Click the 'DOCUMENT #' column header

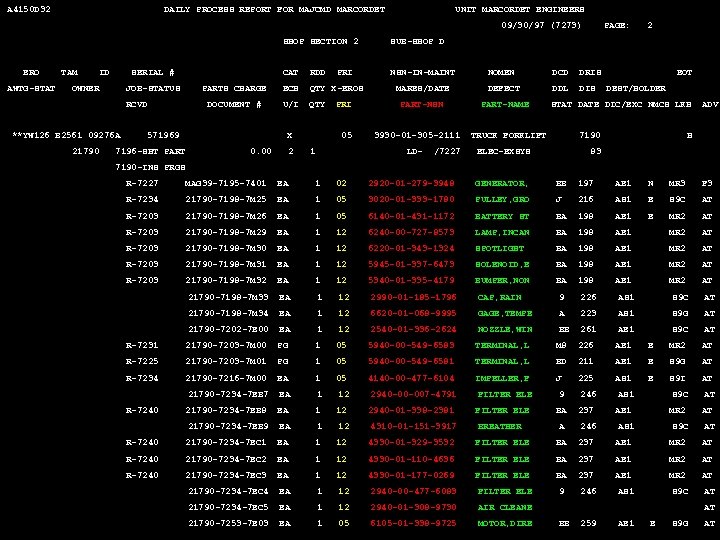234,105
